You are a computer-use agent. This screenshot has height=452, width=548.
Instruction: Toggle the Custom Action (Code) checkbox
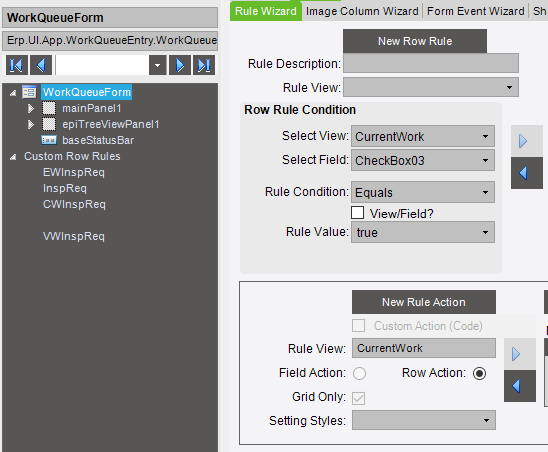(359, 325)
